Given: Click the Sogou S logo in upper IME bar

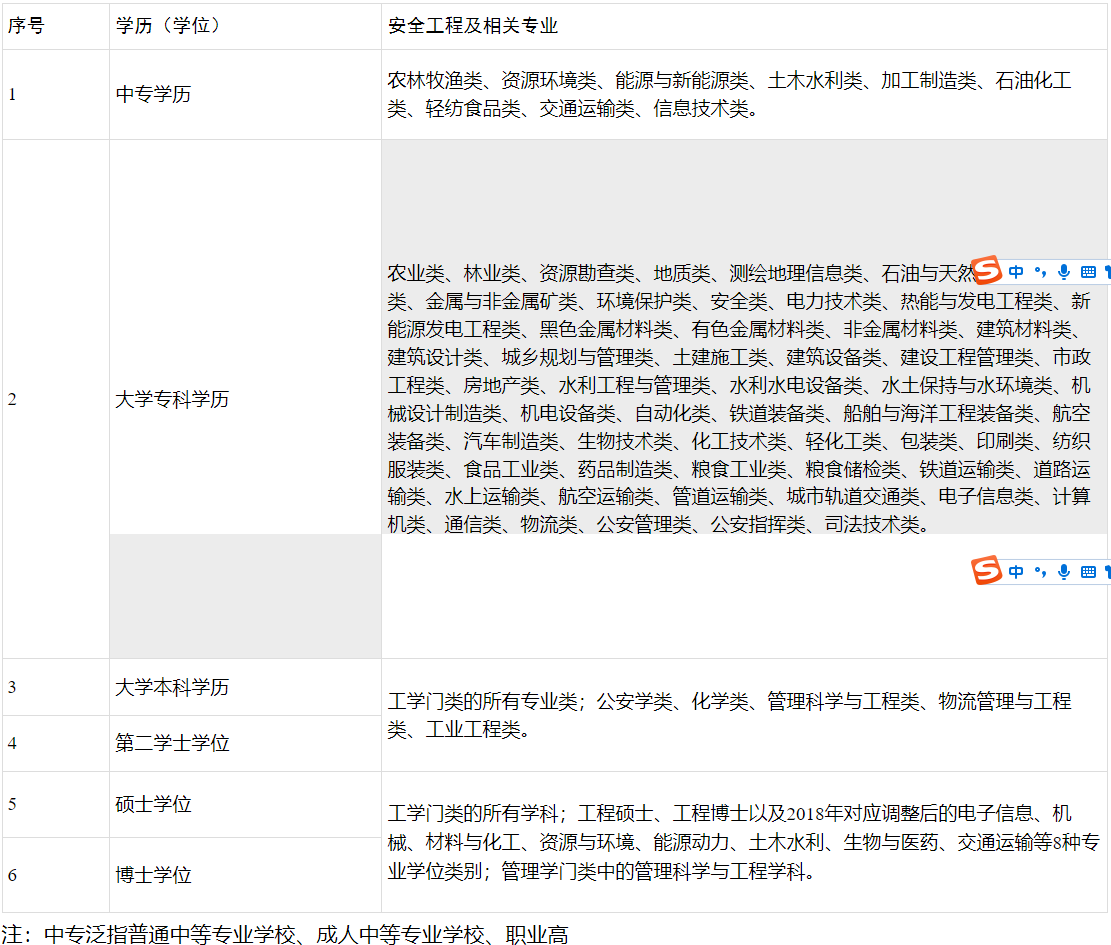Looking at the screenshot, I should point(987,271).
